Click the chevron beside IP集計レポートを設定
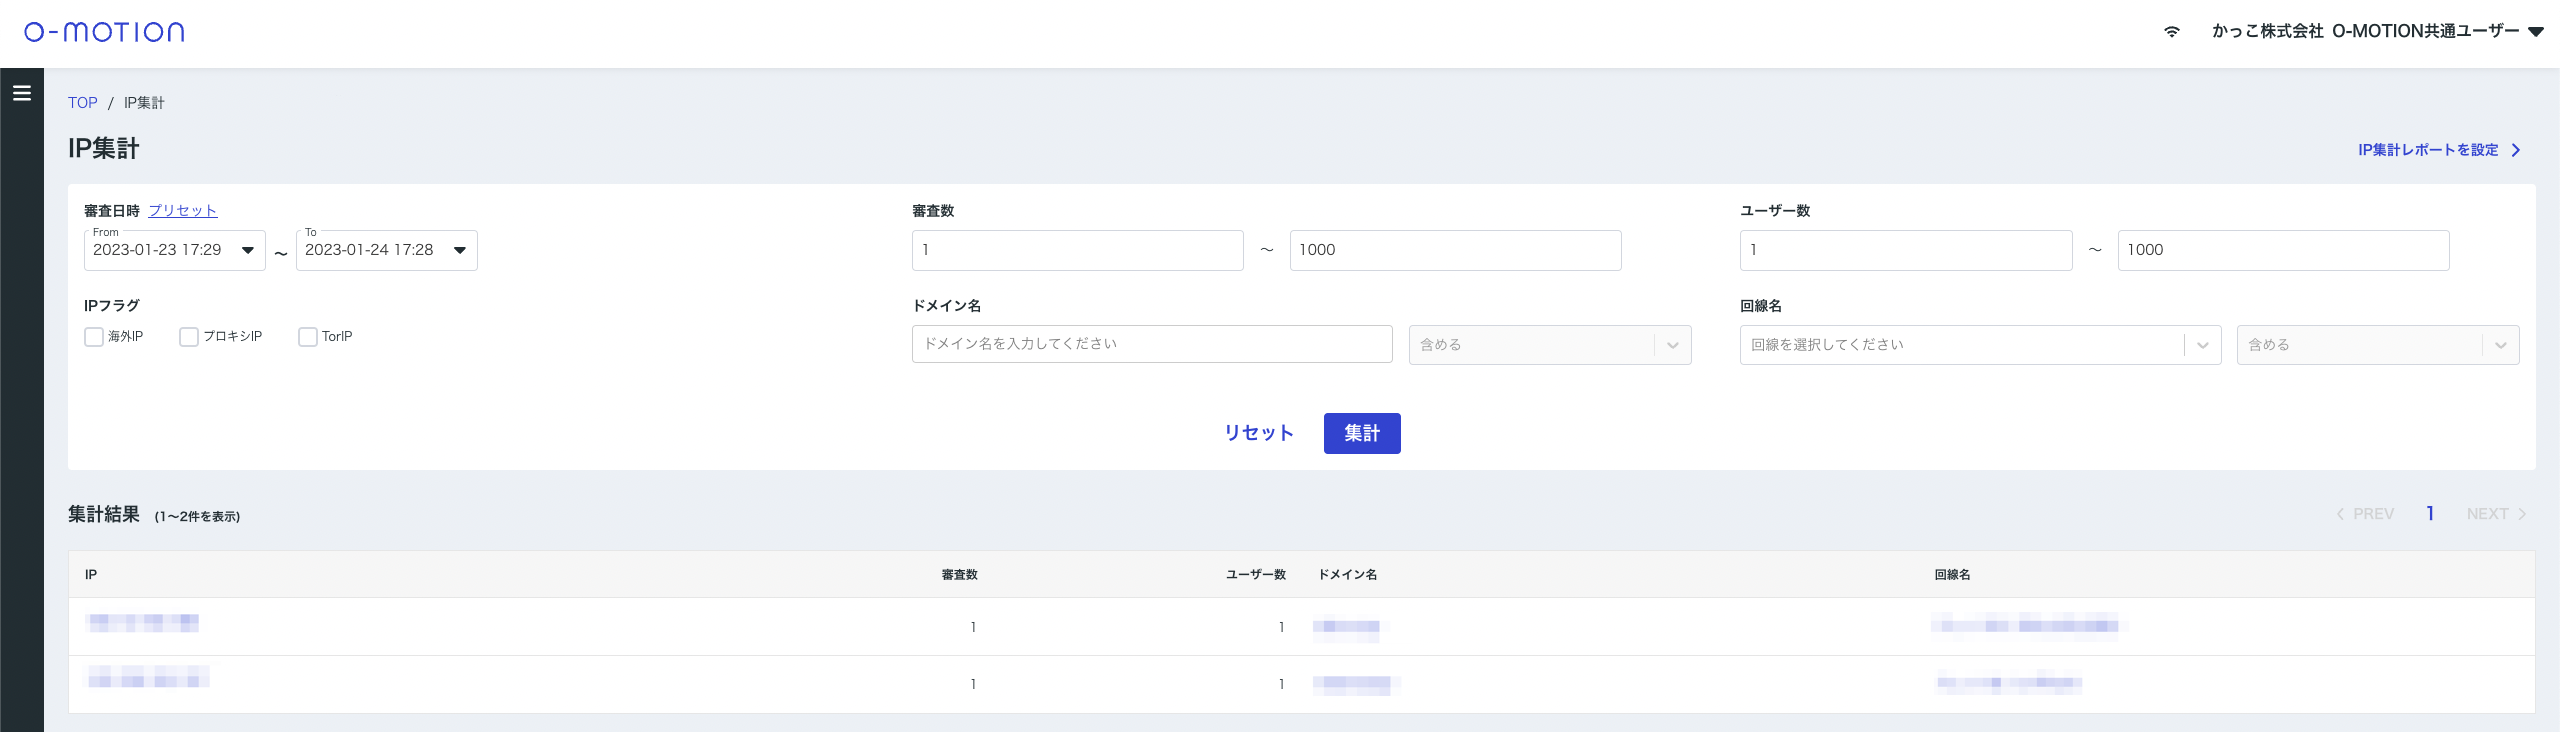Image resolution: width=2560 pixels, height=732 pixels. coord(2516,150)
